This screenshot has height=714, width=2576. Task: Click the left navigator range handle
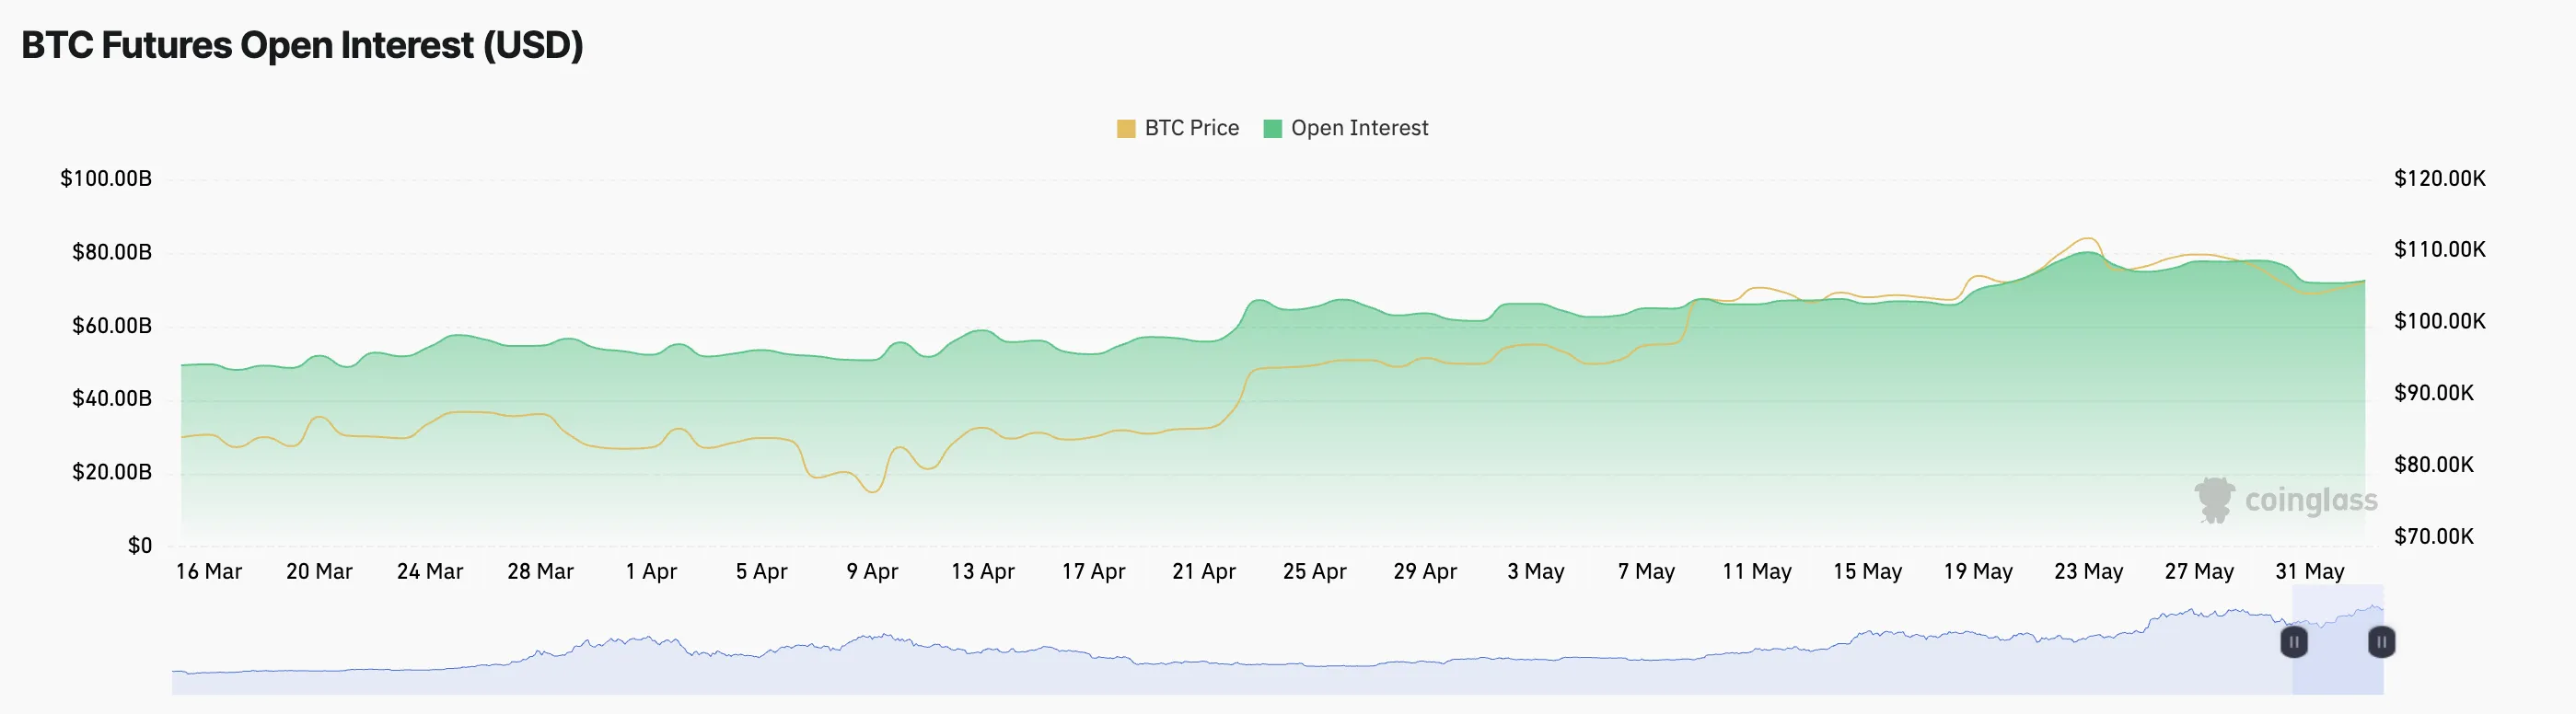(x=2296, y=643)
